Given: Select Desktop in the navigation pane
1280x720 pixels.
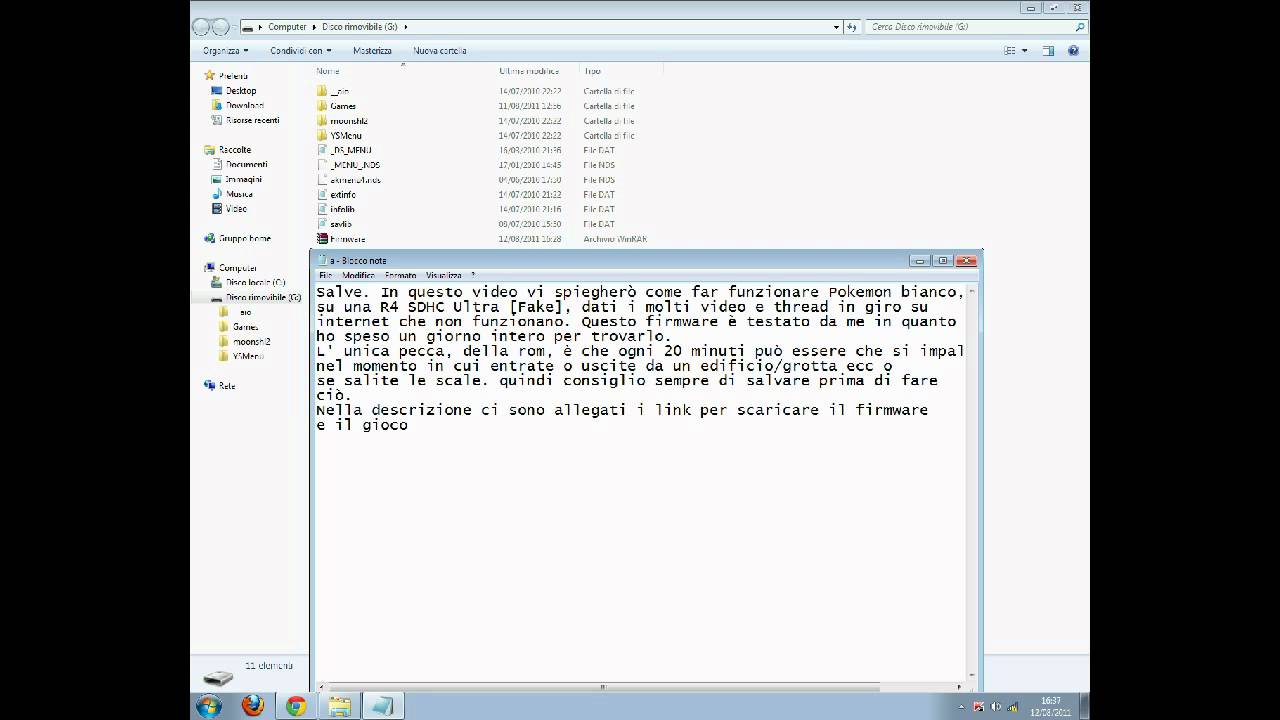Looking at the screenshot, I should click(241, 91).
